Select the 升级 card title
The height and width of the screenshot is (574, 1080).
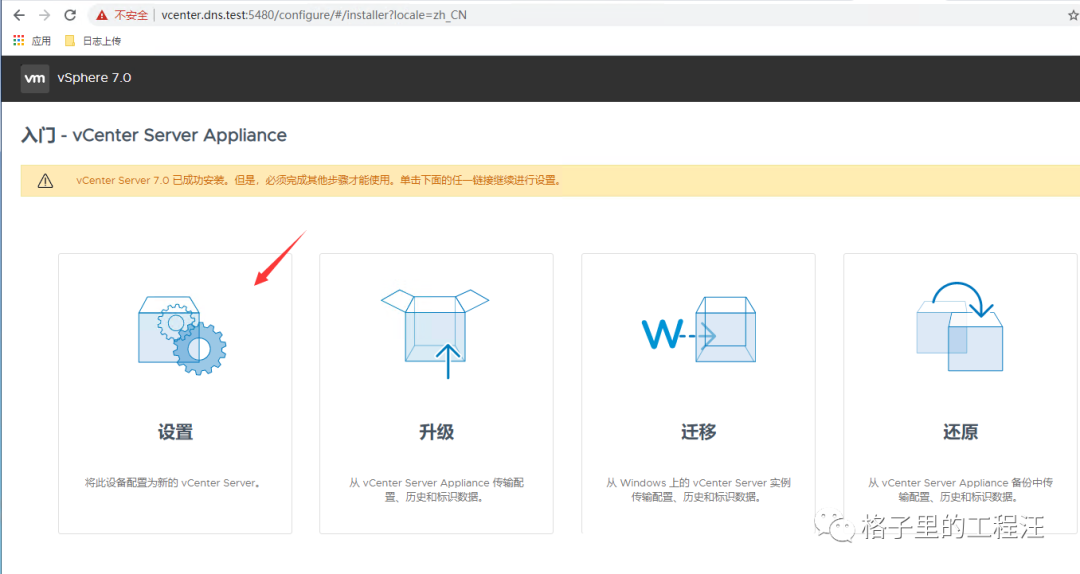pyautogui.click(x=437, y=432)
